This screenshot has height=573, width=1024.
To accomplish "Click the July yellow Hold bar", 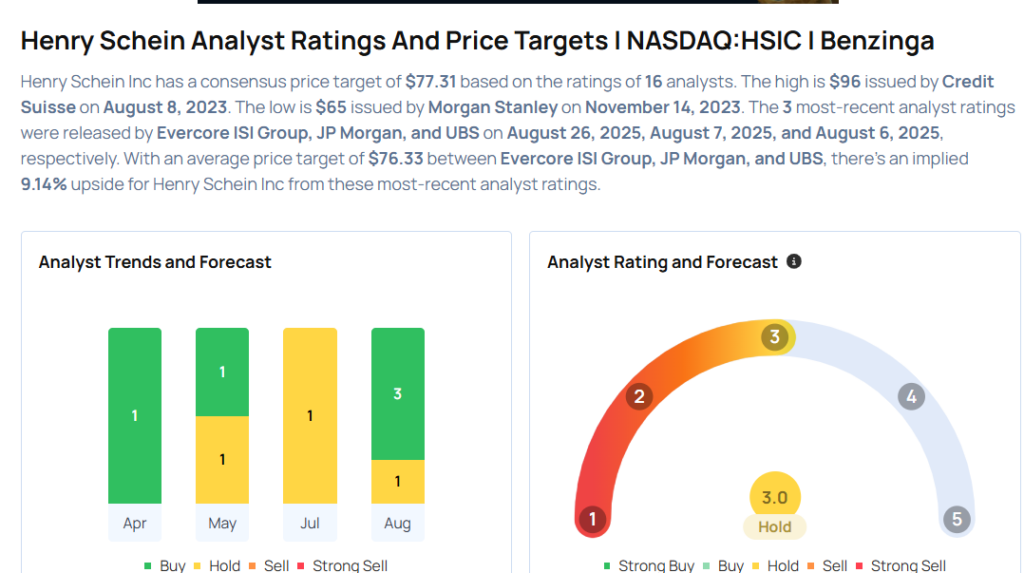I will point(310,416).
